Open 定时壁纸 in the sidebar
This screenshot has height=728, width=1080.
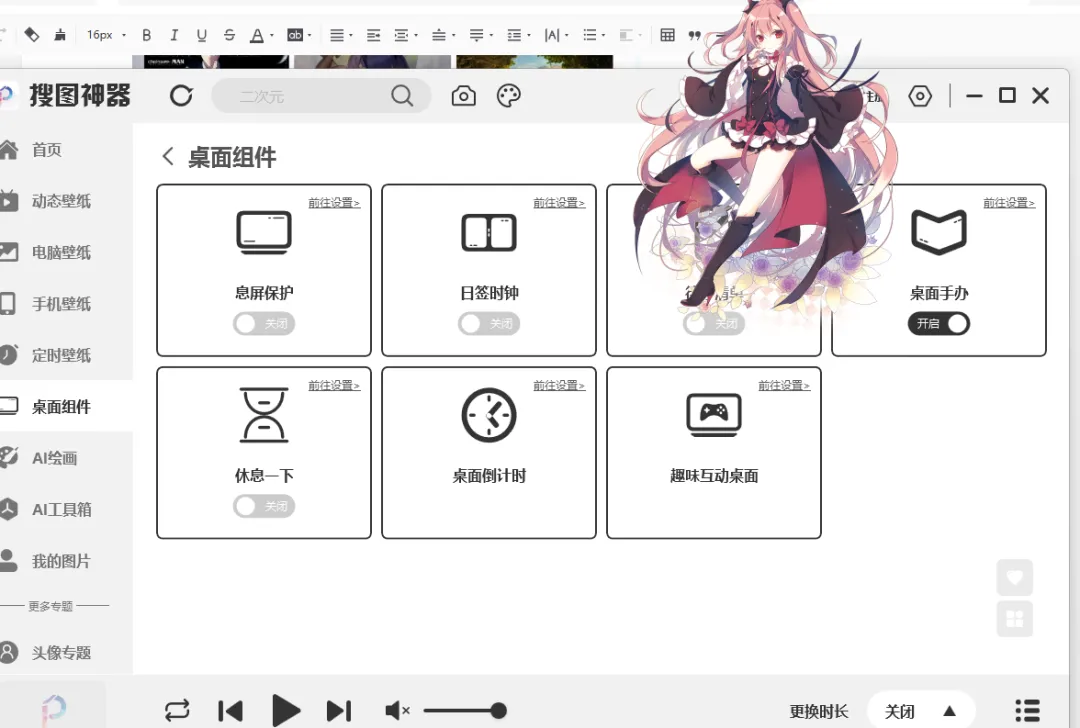coord(61,355)
